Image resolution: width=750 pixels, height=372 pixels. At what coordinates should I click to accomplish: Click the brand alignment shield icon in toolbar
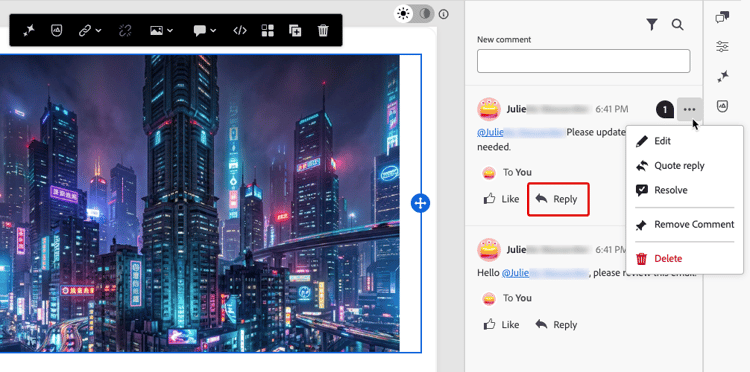[x=56, y=31]
